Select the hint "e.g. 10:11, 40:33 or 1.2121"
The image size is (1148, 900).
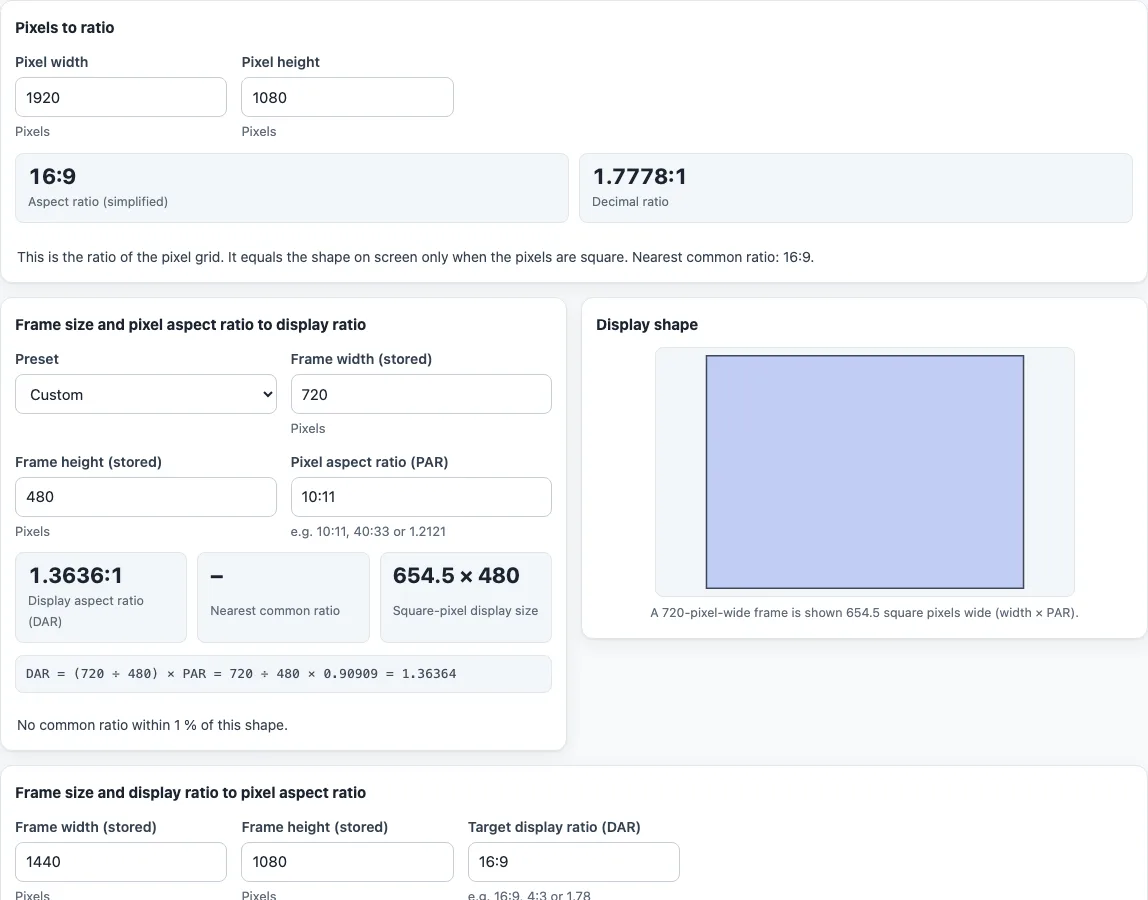(368, 532)
